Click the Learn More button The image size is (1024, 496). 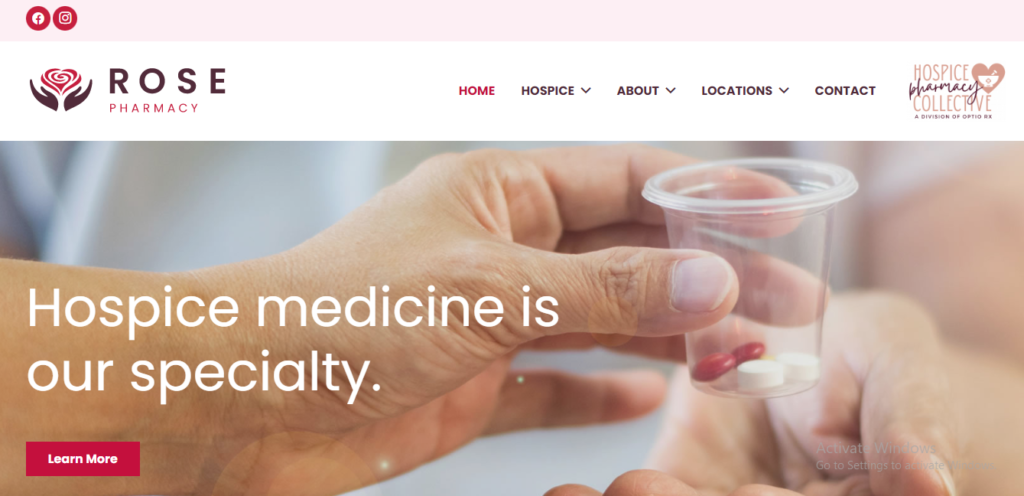pyautogui.click(x=83, y=459)
